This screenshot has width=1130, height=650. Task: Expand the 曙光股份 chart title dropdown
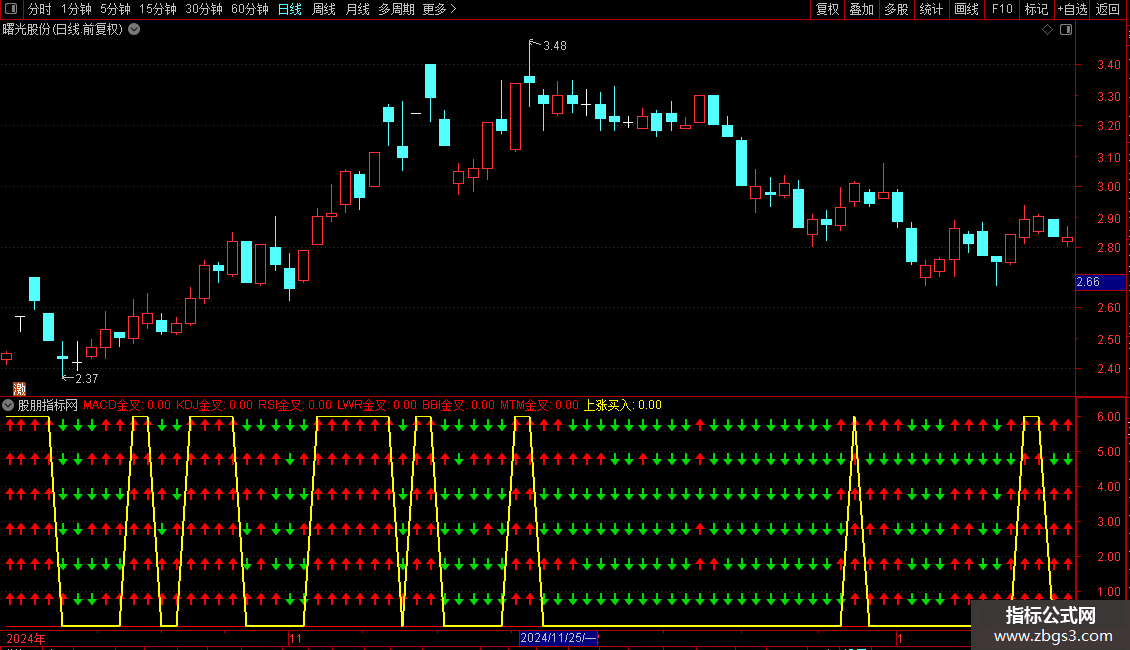[x=134, y=30]
